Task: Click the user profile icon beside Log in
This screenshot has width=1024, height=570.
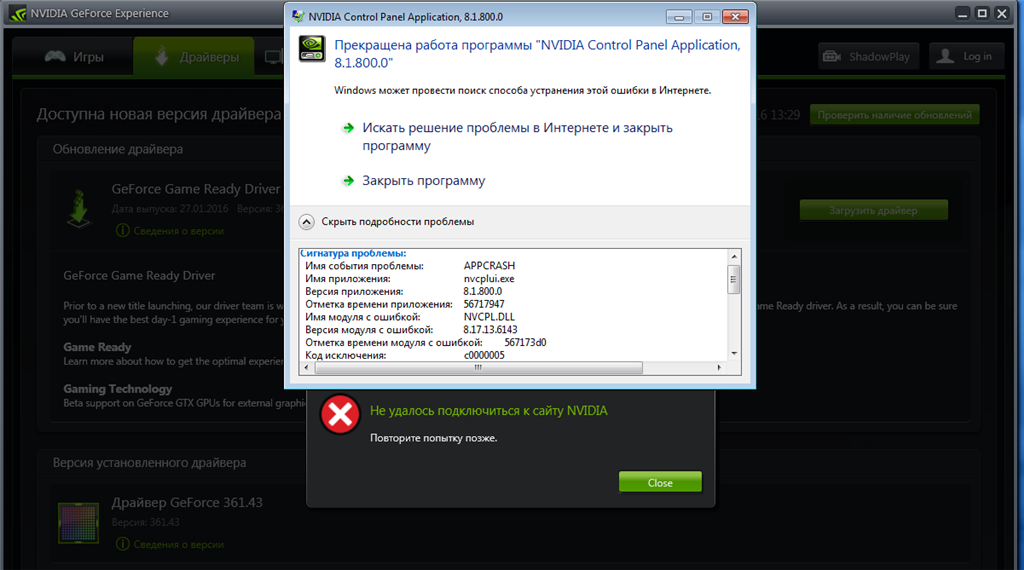Action: click(944, 57)
